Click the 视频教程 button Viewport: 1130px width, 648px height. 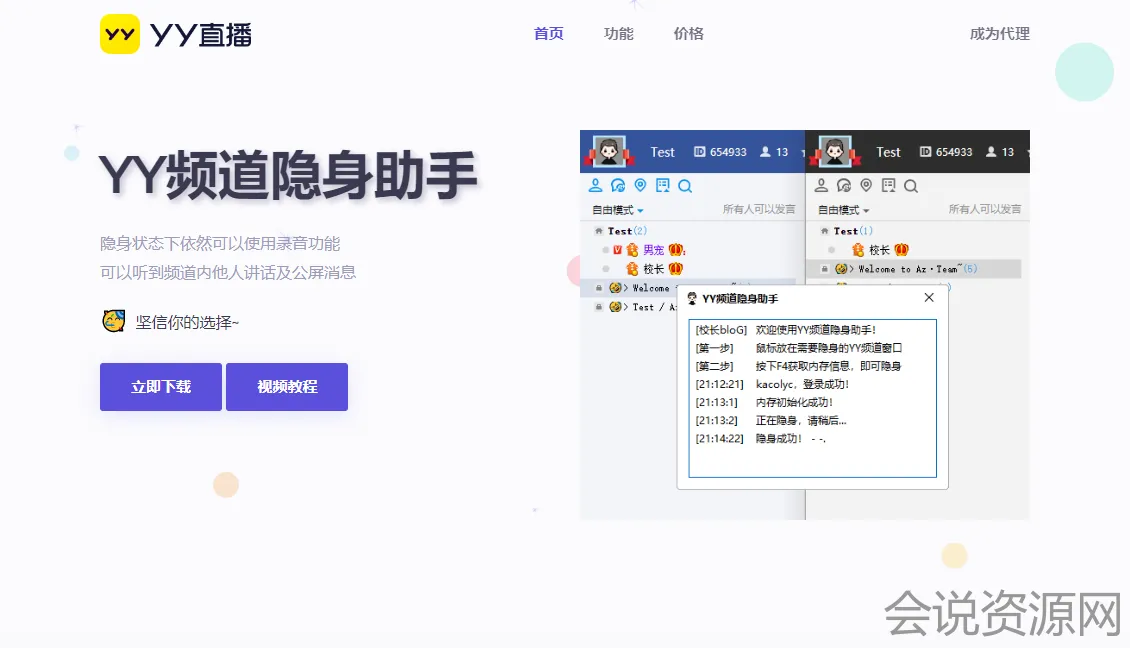287,387
